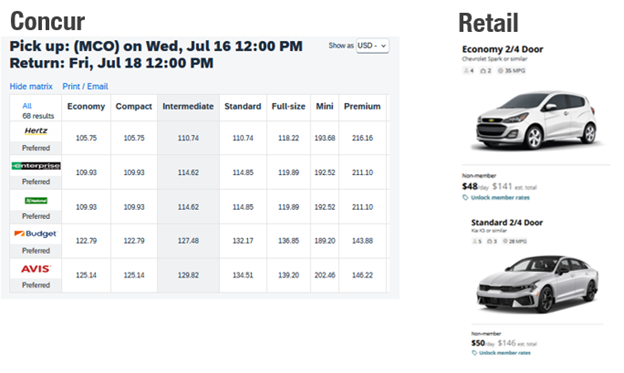Screen dimensions: 624x373
Task: Select the Standard column header
Action: 243,106
